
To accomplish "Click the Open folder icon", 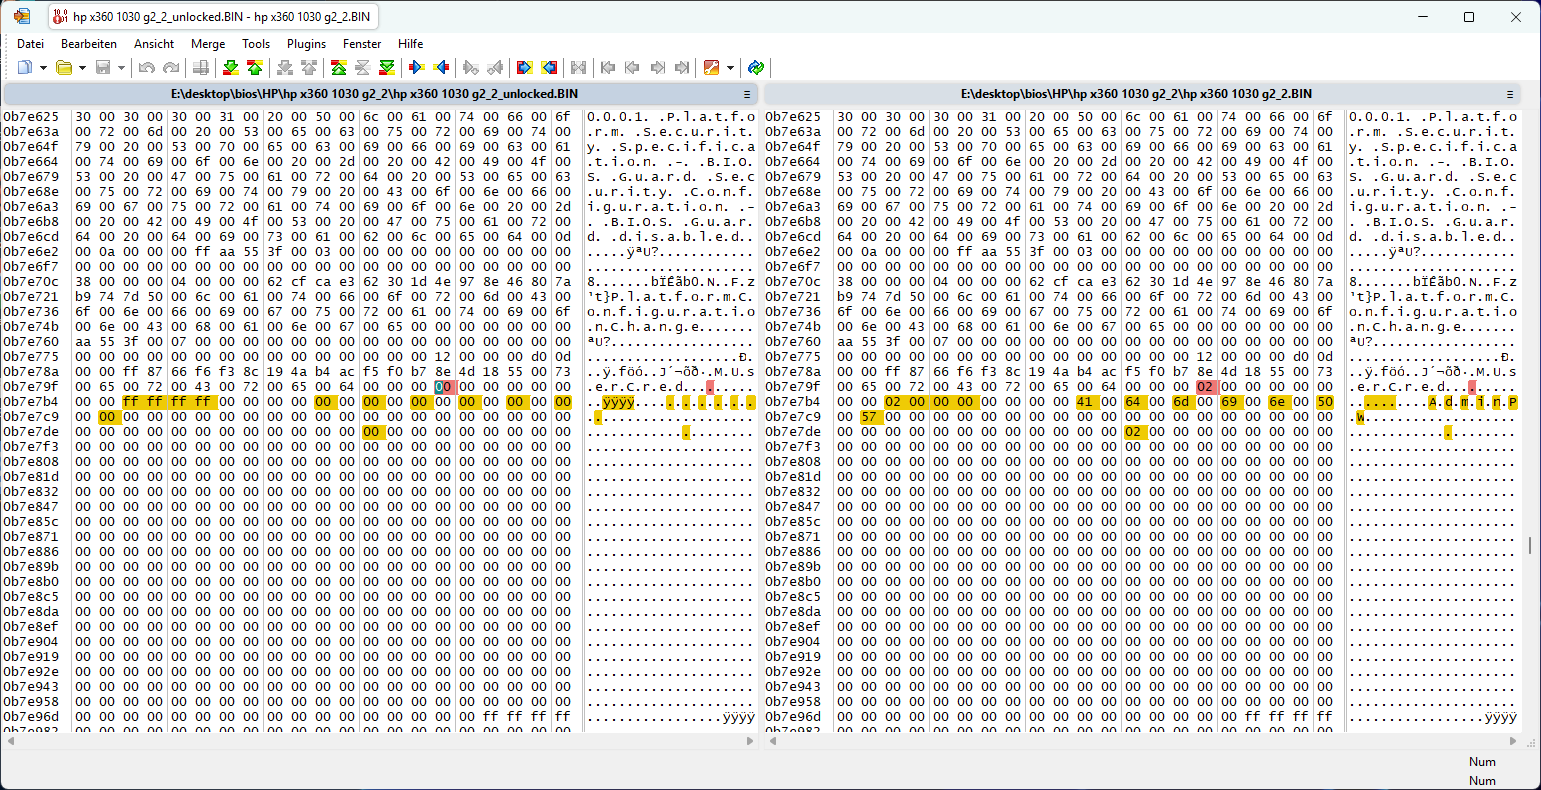I will (64, 68).
